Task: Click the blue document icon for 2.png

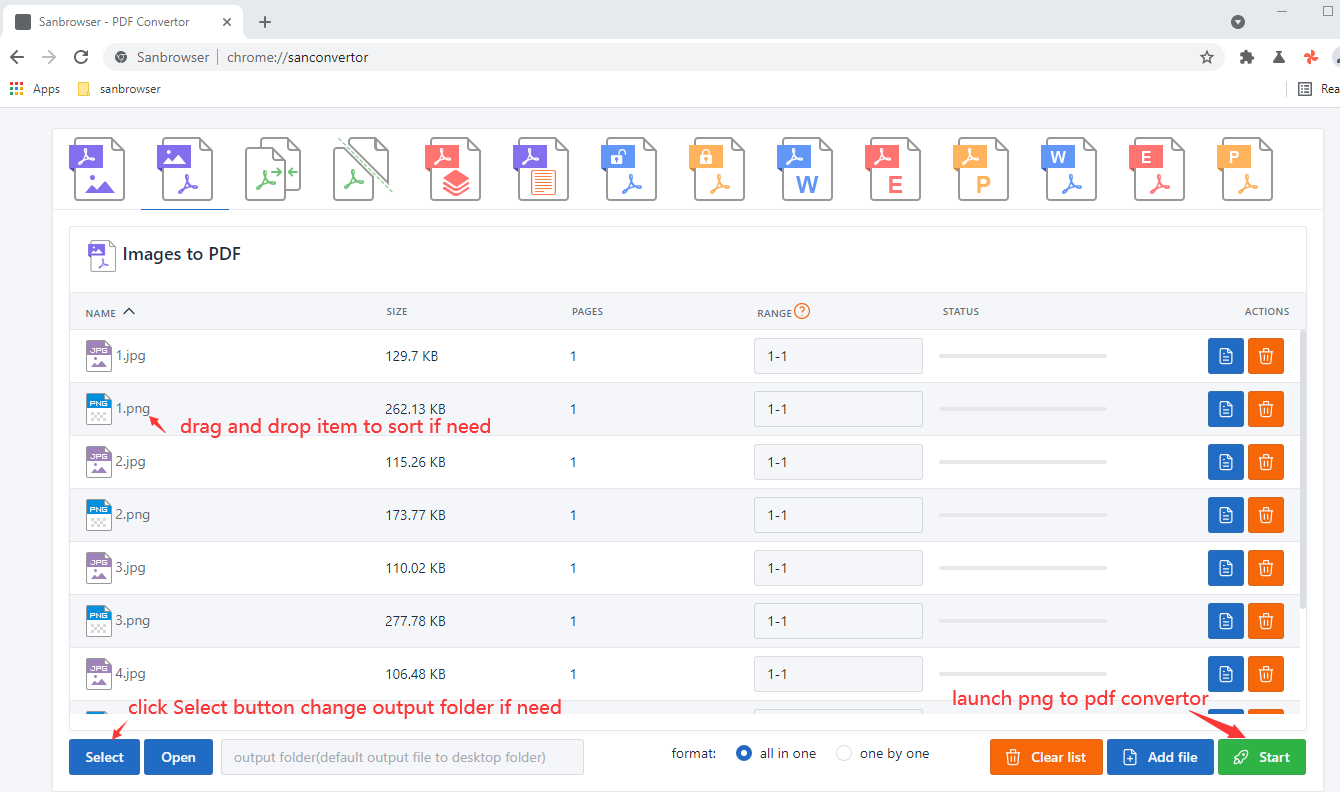Action: pos(1225,515)
